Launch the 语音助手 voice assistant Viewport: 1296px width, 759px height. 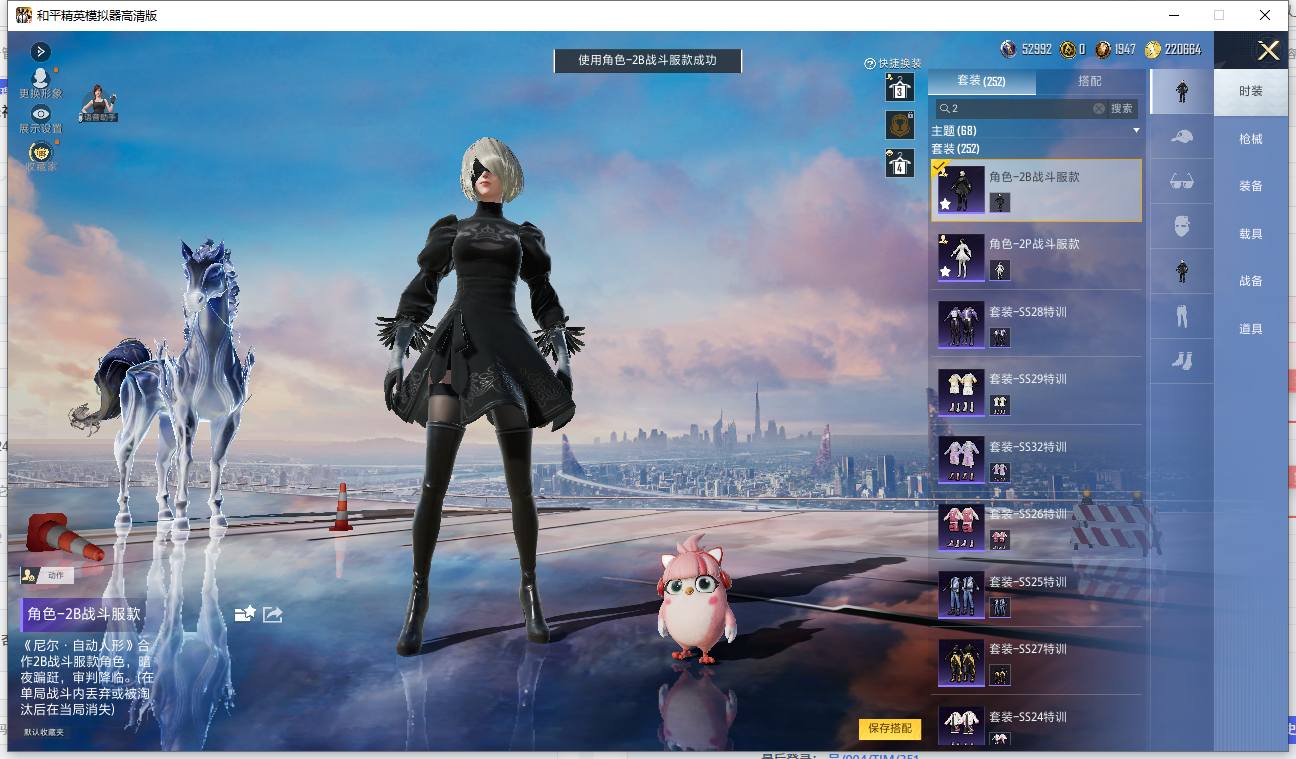pos(99,103)
